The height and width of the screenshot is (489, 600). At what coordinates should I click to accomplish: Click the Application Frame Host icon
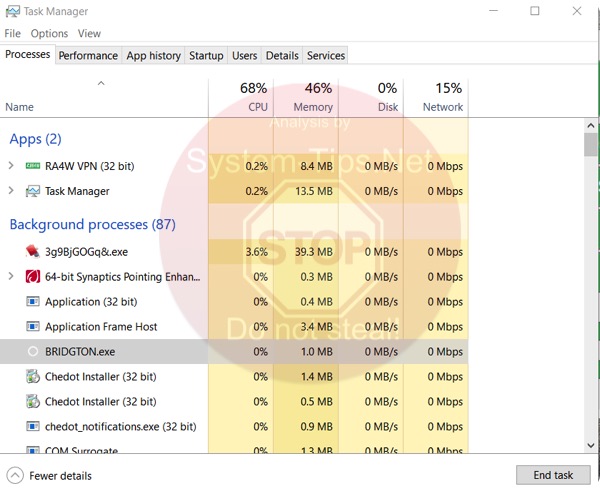33,327
